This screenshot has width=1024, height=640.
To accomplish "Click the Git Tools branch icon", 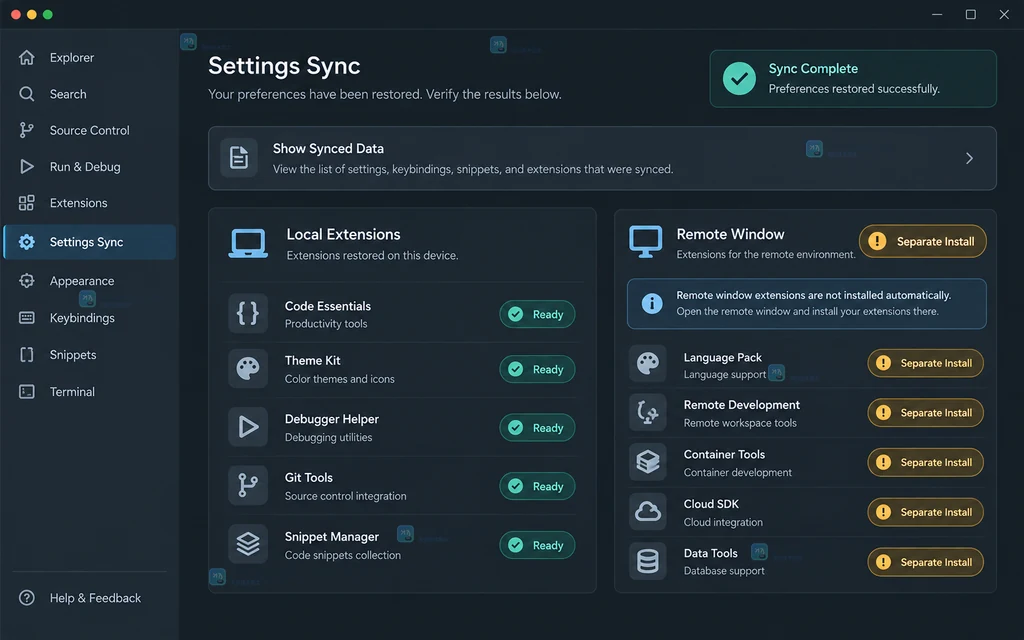I will [x=248, y=486].
